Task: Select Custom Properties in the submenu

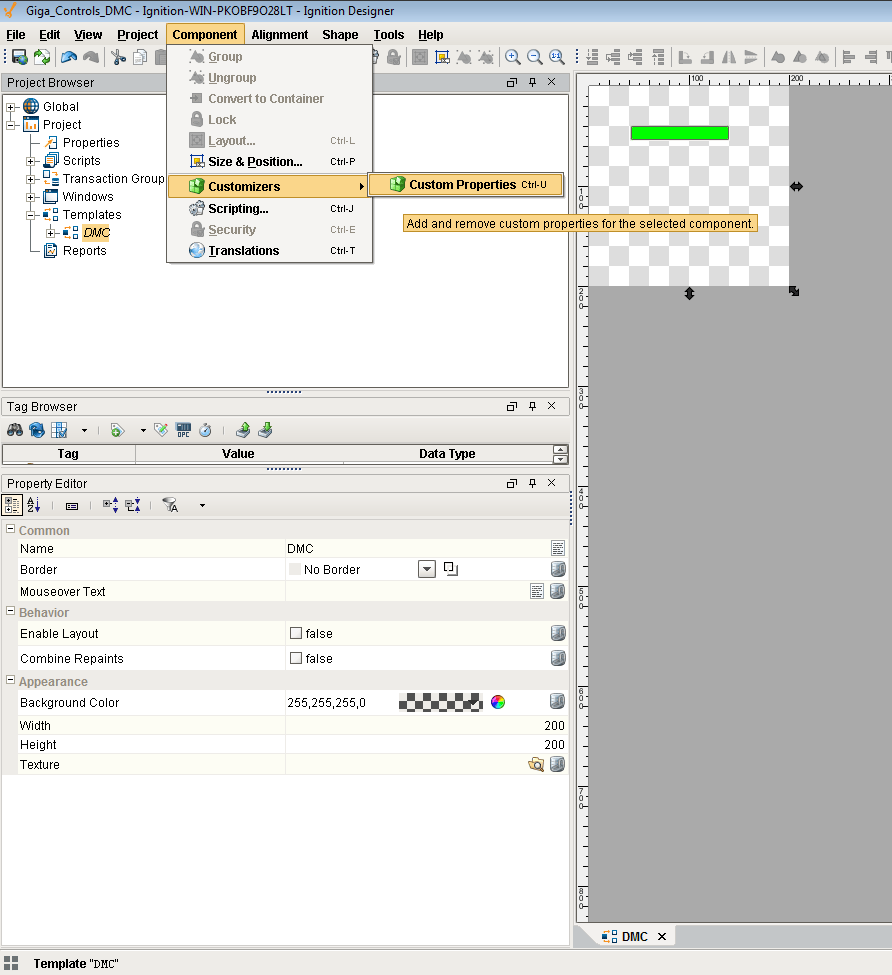Action: [x=462, y=185]
